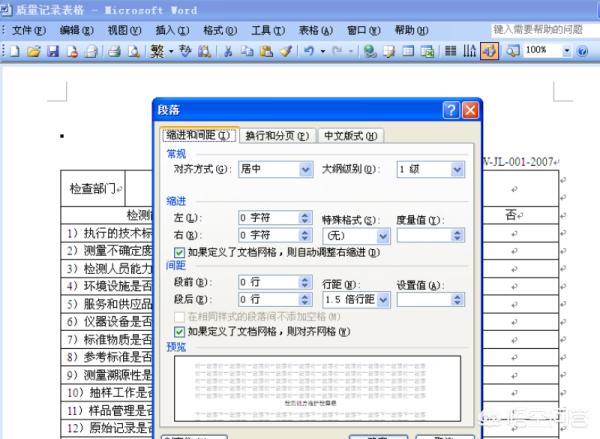Toggle the auto-adjust right indent checkbox
The width and height of the screenshot is (600, 439).
point(179,253)
